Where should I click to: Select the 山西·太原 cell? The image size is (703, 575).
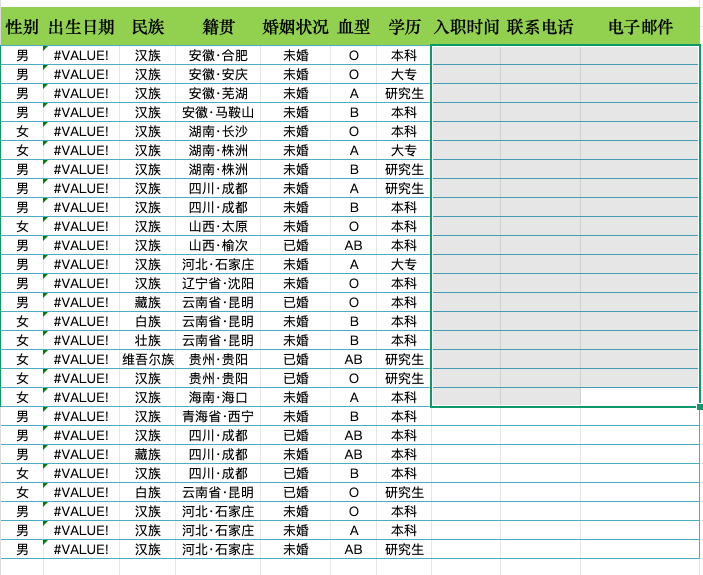218,226
